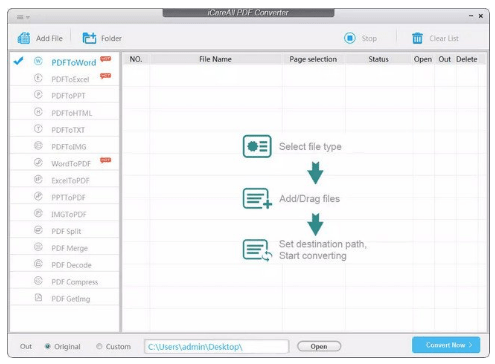The width and height of the screenshot is (495, 364).
Task: Click the hot badge next to PDFToWord
Action: click(x=106, y=59)
